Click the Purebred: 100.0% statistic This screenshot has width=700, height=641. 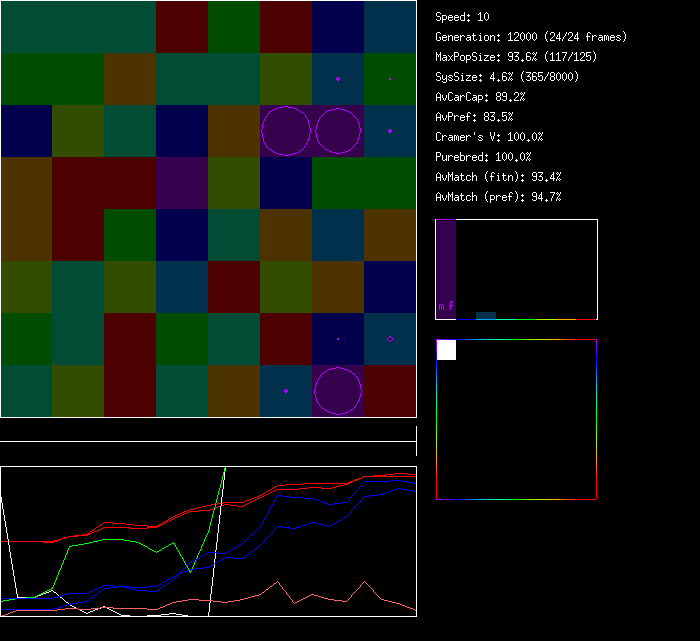click(x=483, y=157)
